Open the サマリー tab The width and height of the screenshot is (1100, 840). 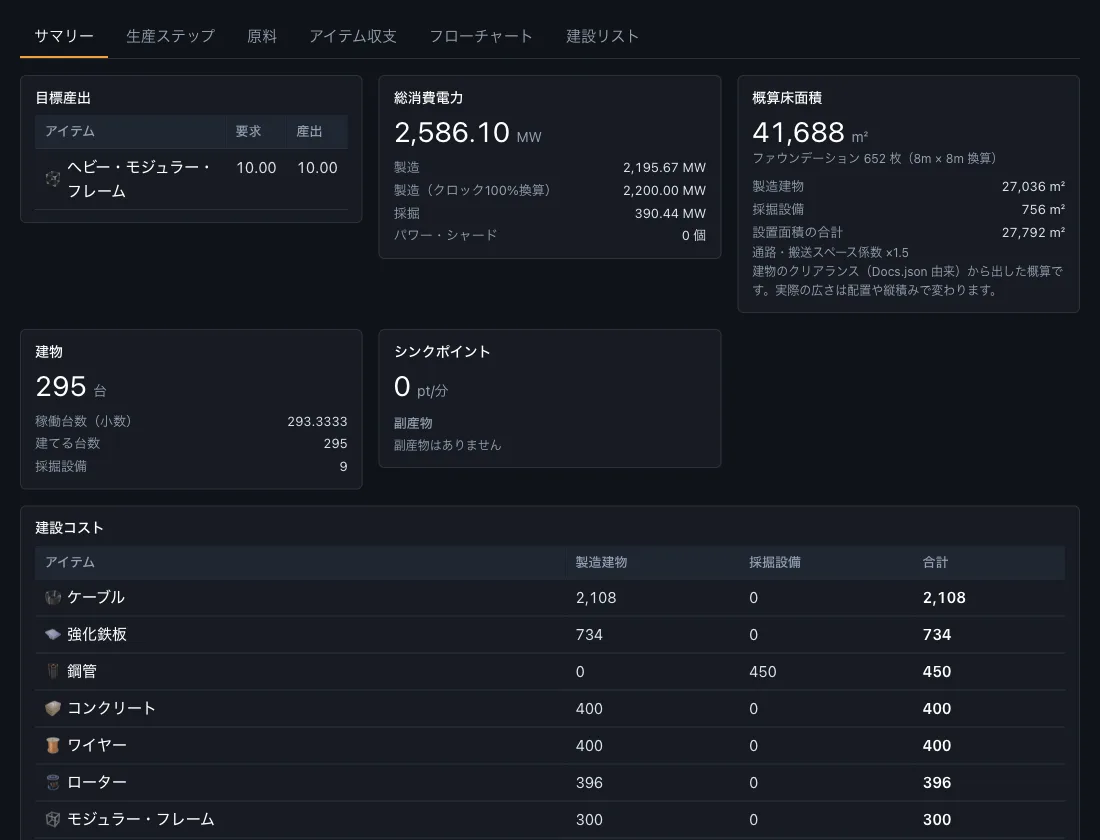click(64, 36)
